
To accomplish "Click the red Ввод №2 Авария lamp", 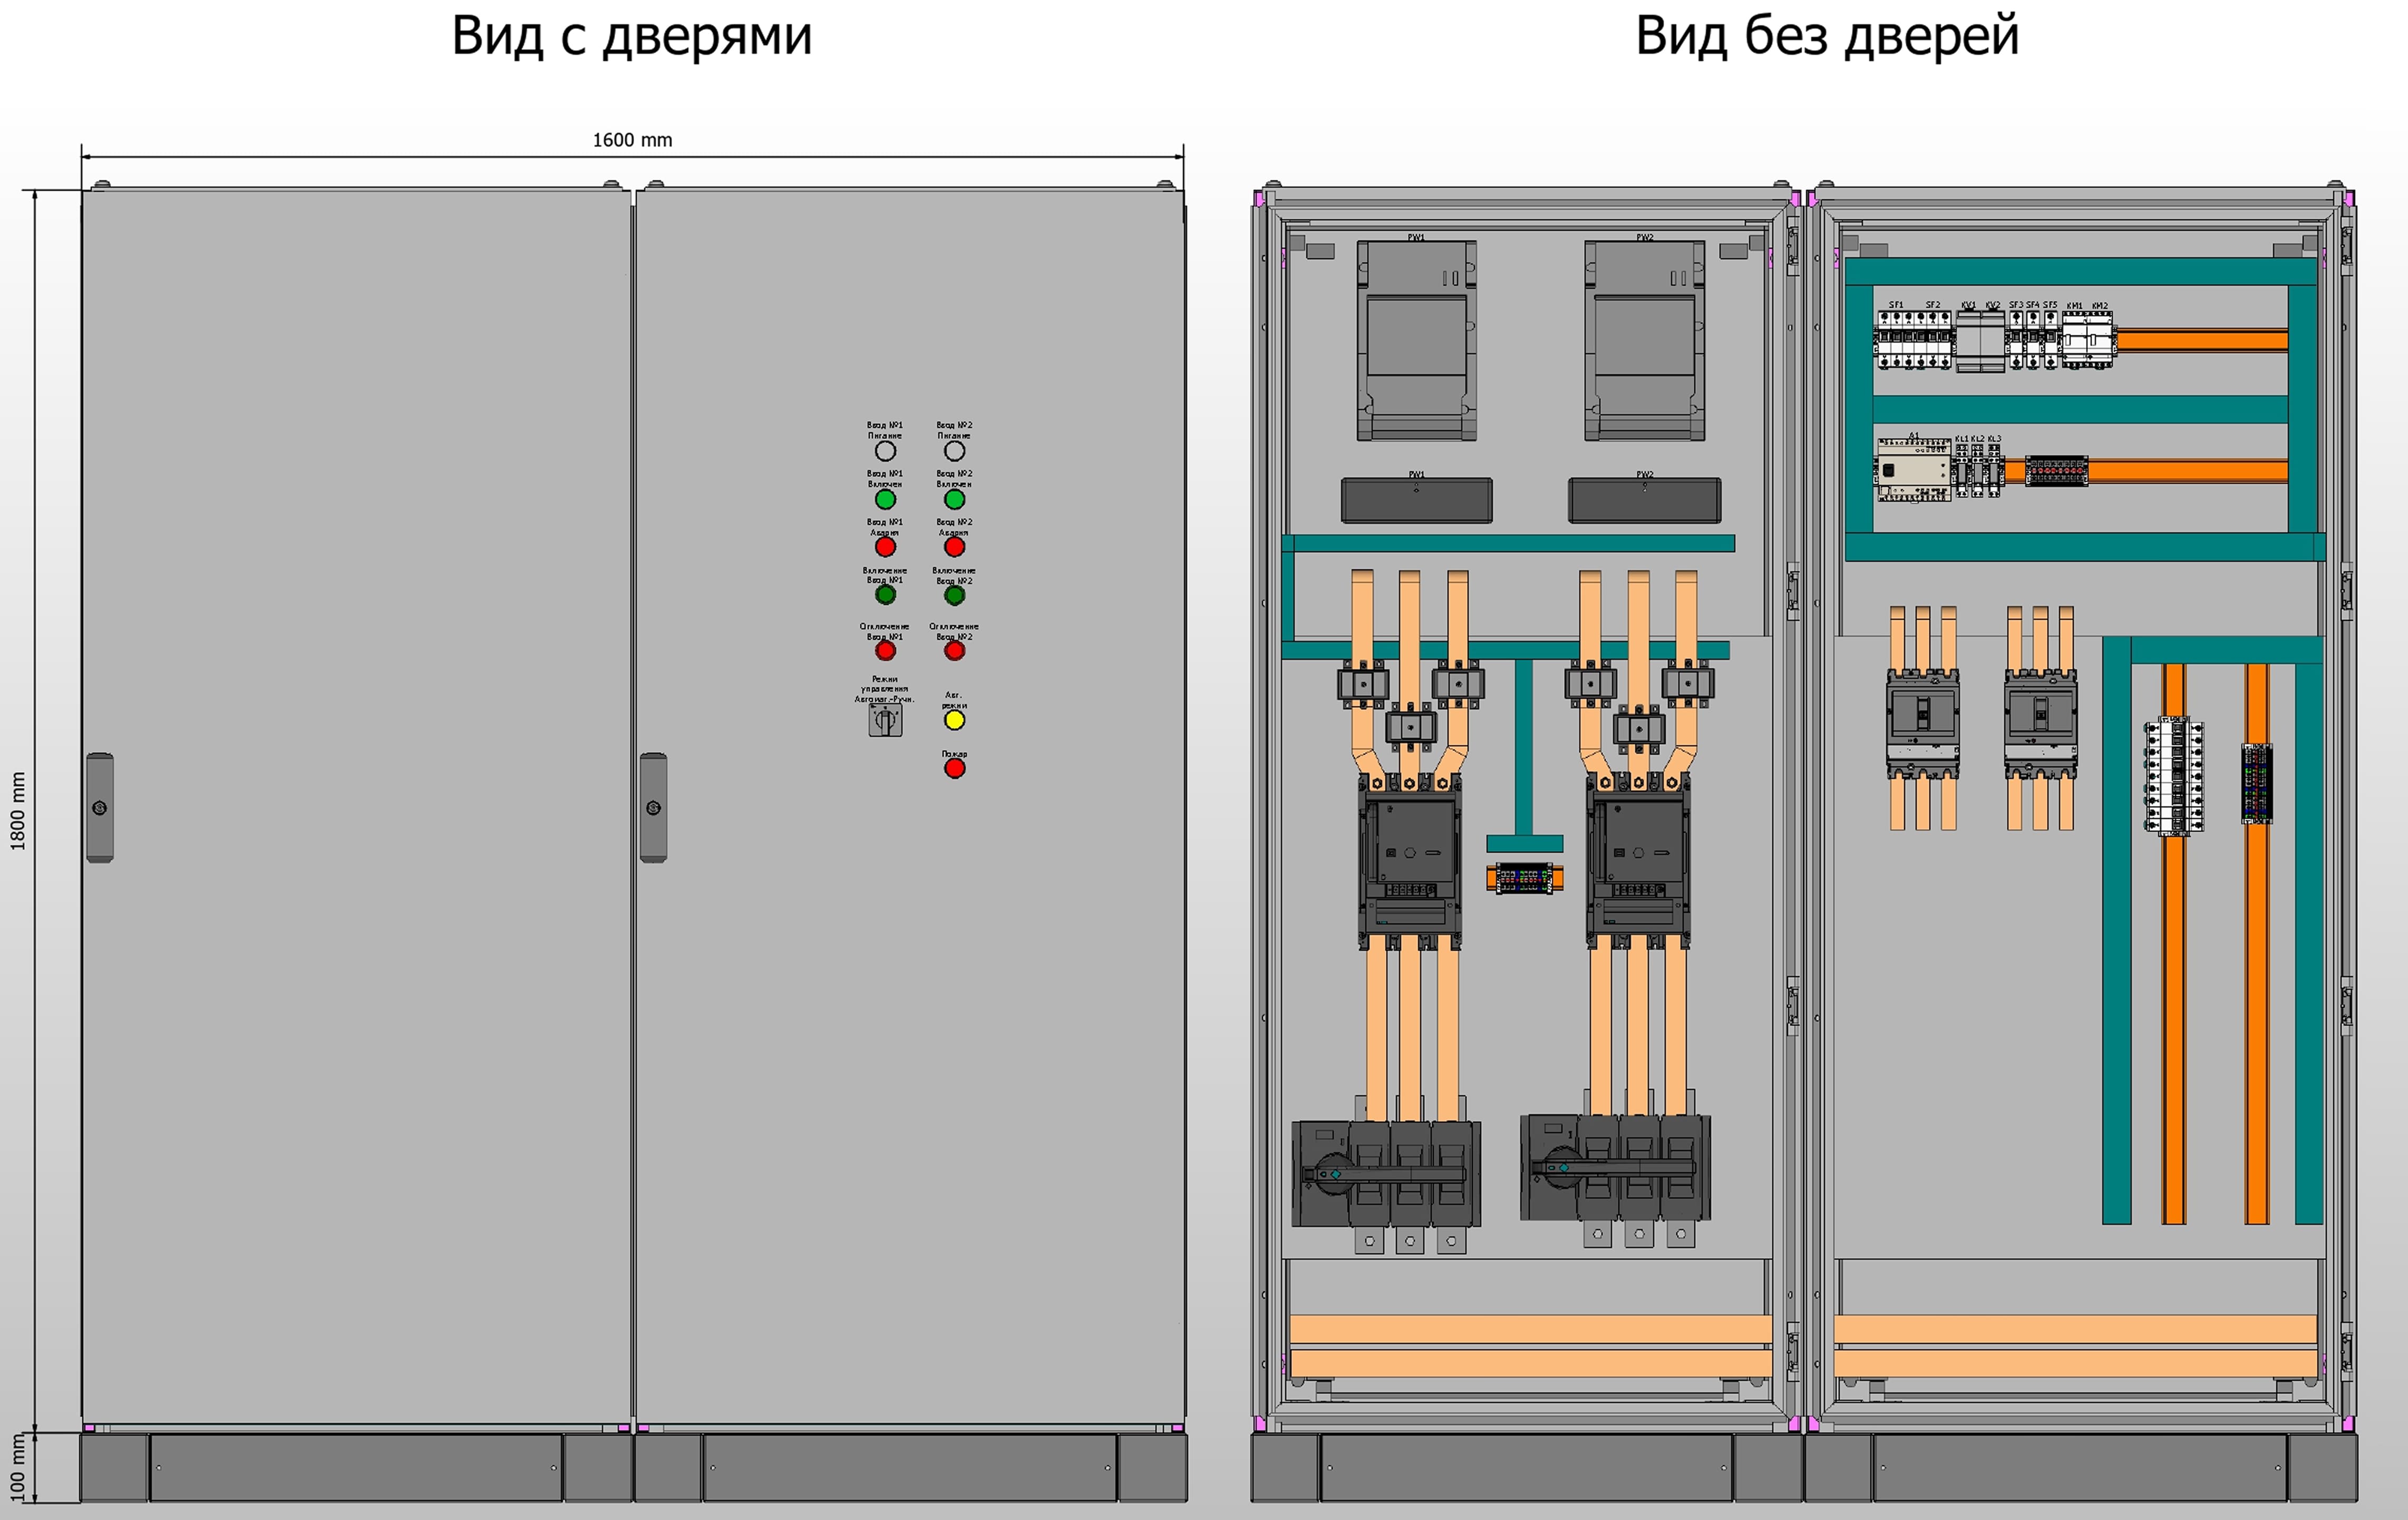I will coord(954,547).
